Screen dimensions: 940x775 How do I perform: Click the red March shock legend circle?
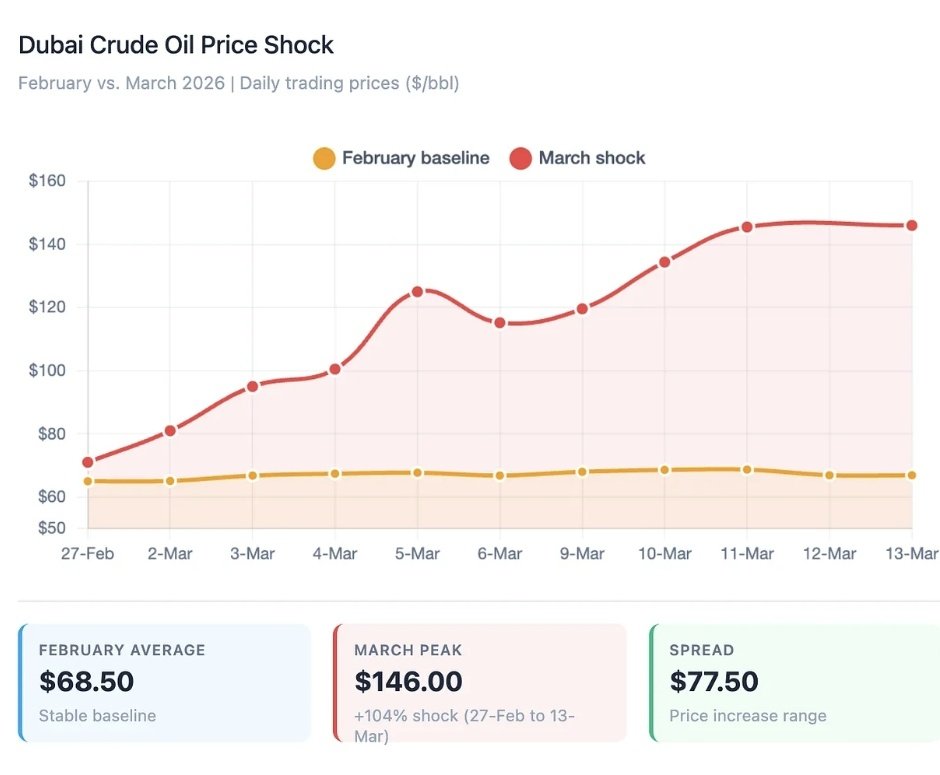[x=520, y=158]
